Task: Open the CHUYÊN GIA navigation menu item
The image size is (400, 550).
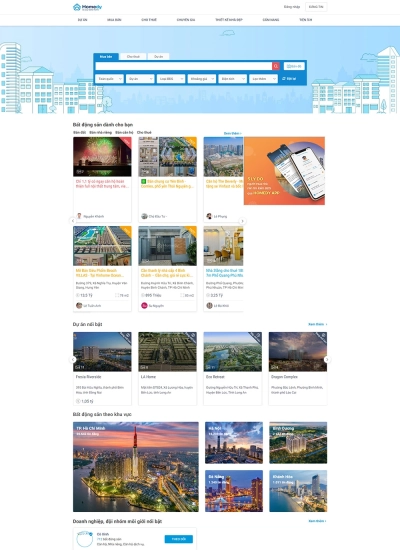Action: [186, 20]
